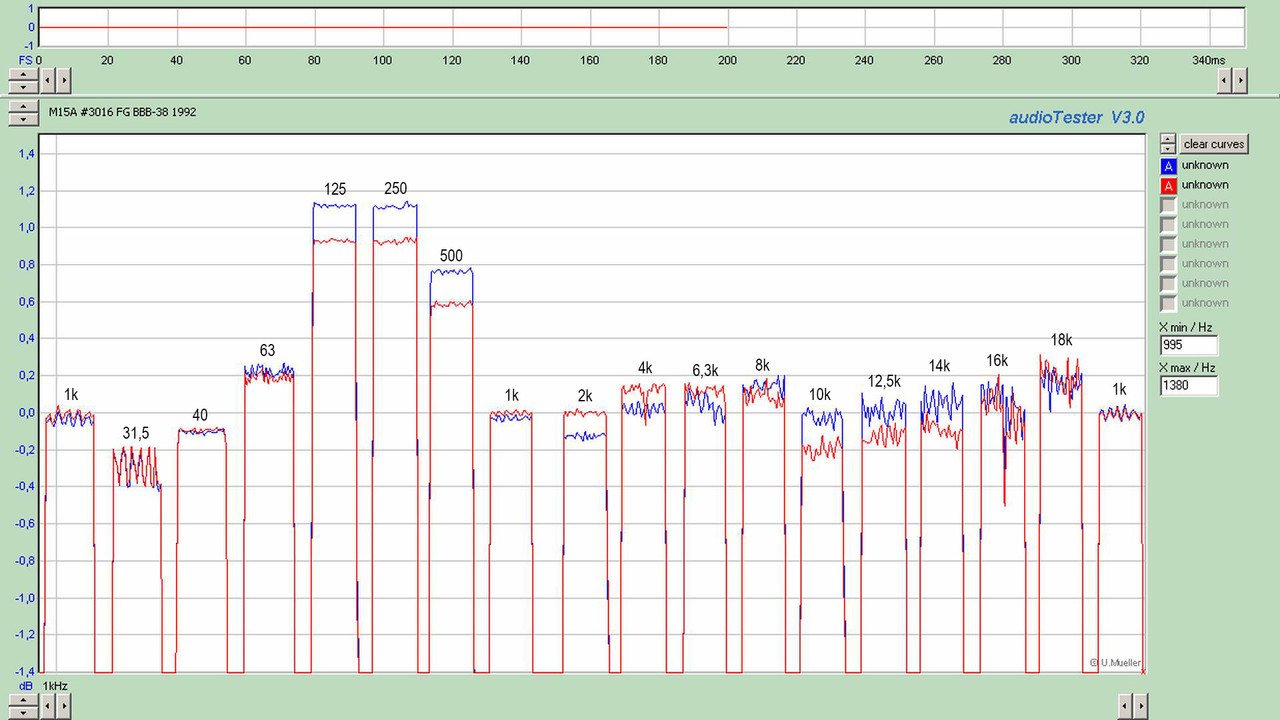1280x720 pixels.
Task: Click the 250 frequency label on the graph
Action: (x=395, y=189)
